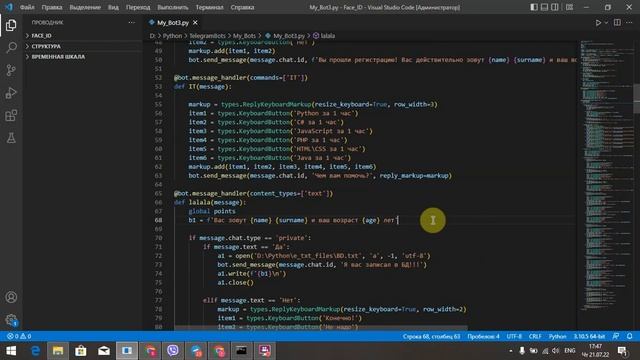Open the Терминал menu
The image size is (640, 360).
209,7
